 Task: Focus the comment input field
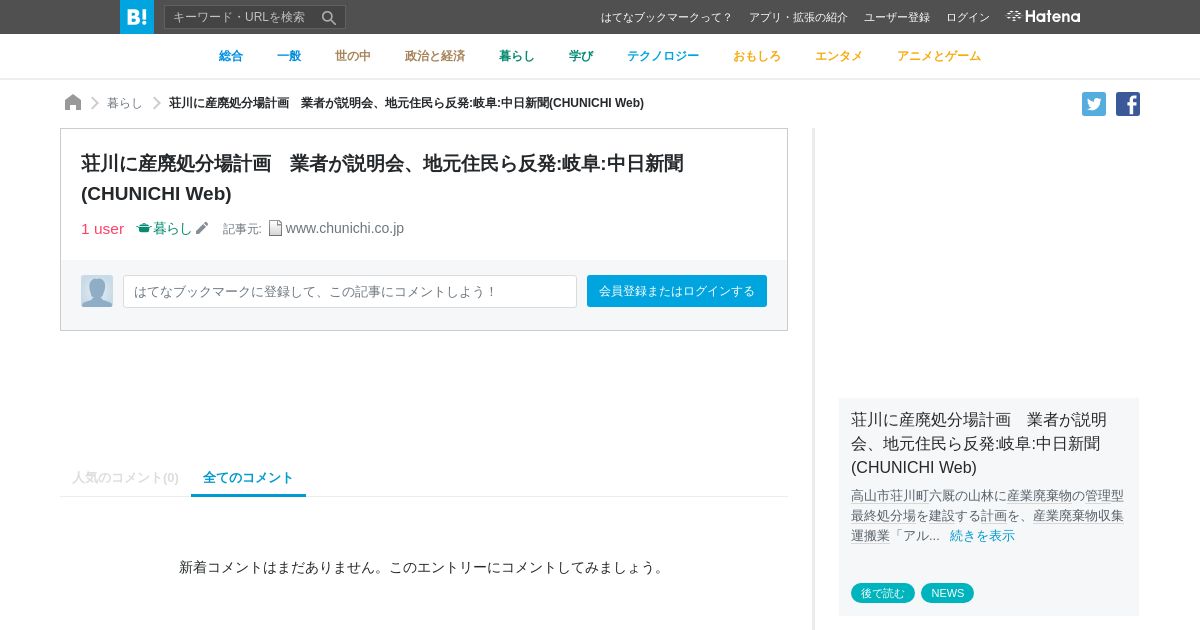pyautogui.click(x=350, y=291)
